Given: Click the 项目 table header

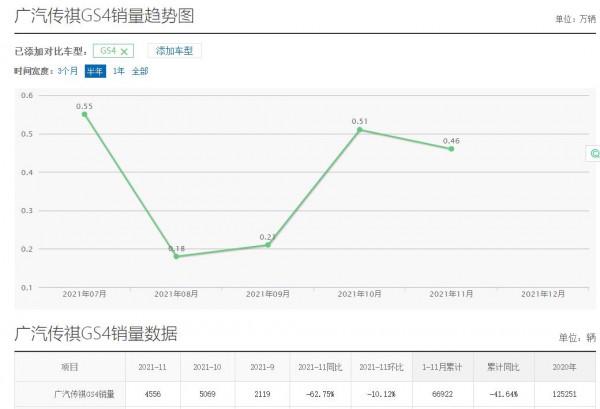Looking at the screenshot, I should coord(70,367).
